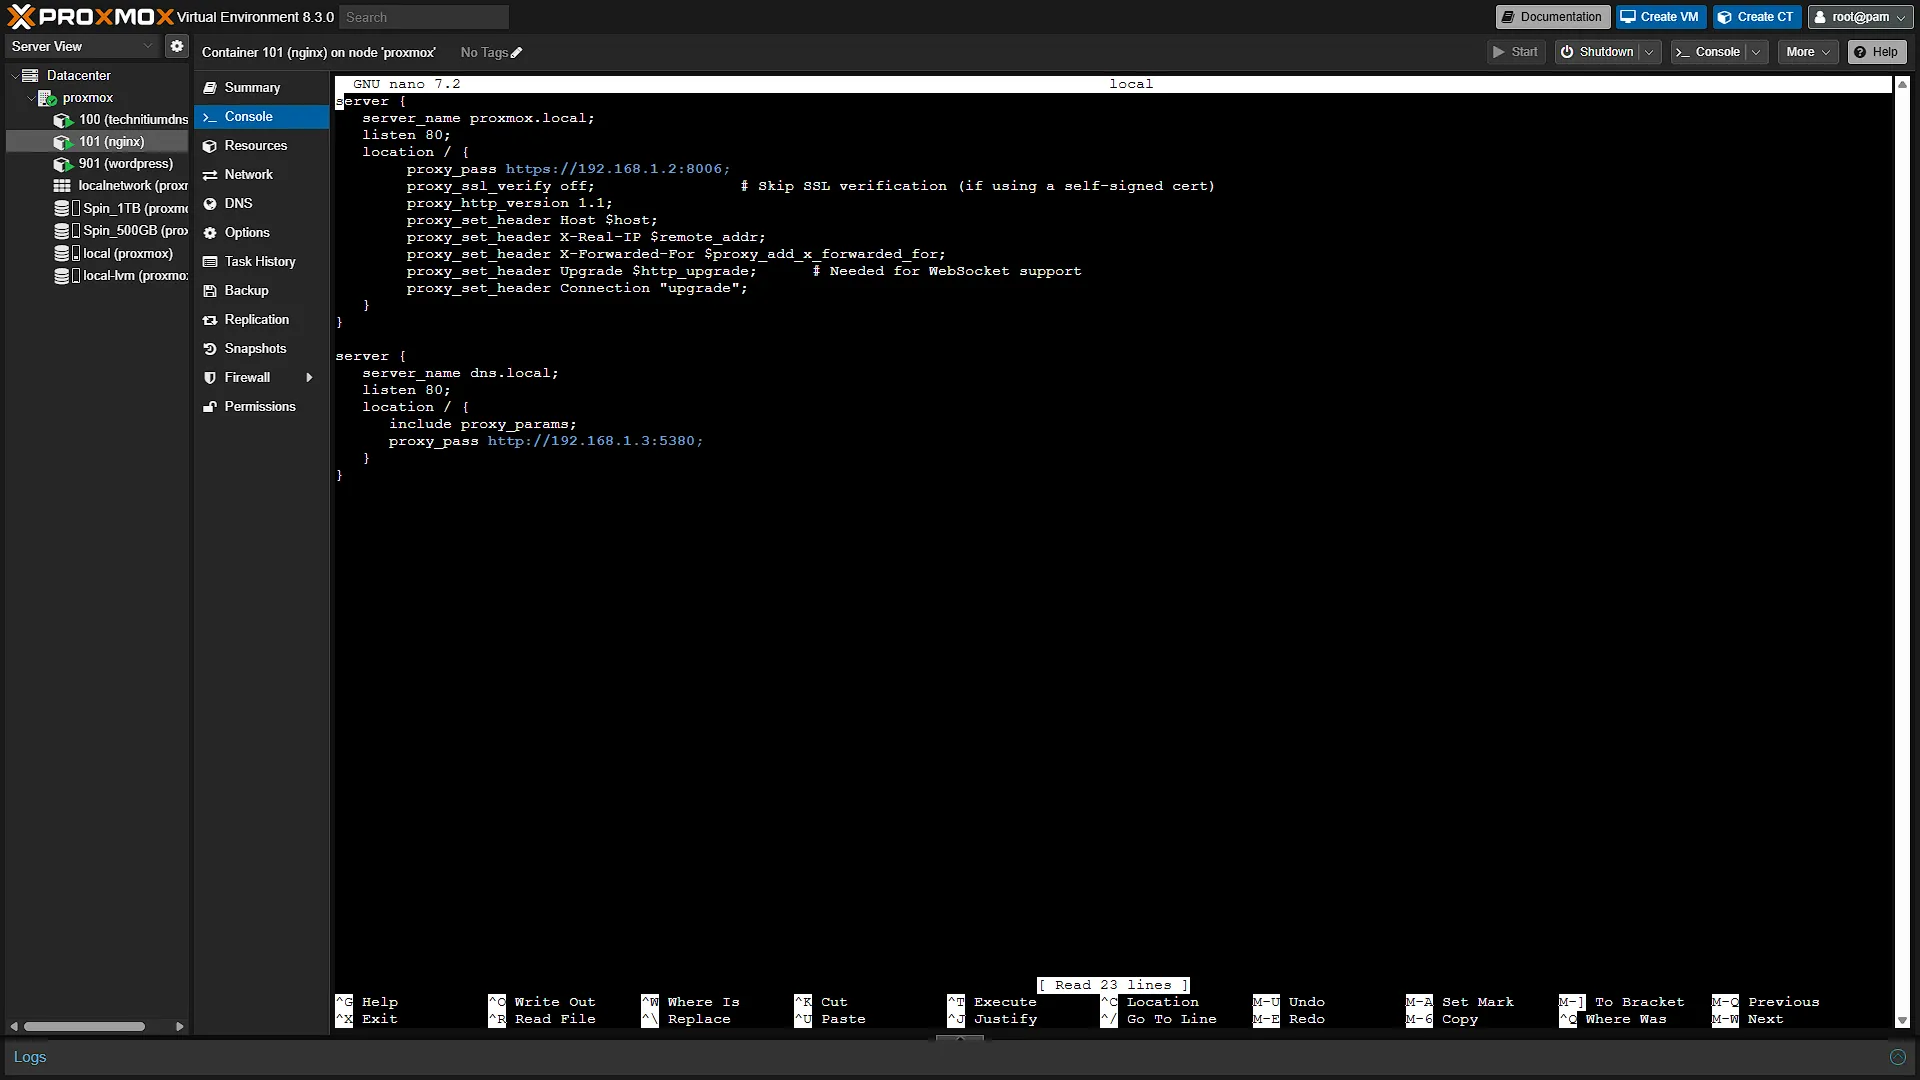Expand the Firewall submenu arrow
This screenshot has width=1920, height=1080.
tap(309, 378)
